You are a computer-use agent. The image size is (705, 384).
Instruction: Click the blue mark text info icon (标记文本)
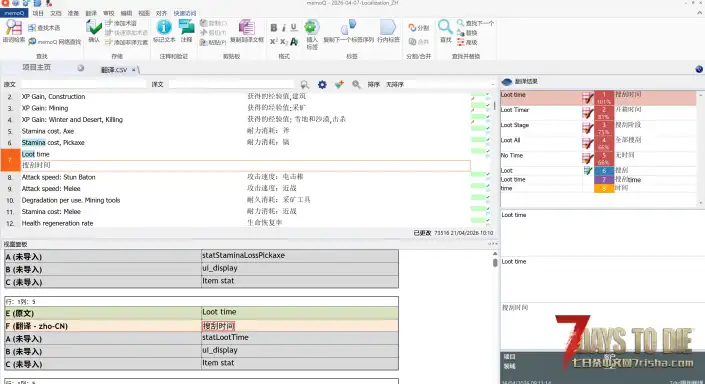pyautogui.click(x=164, y=27)
